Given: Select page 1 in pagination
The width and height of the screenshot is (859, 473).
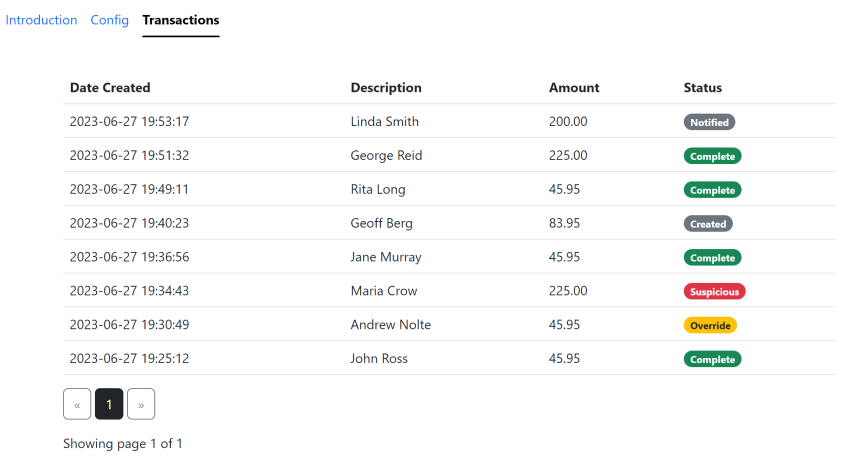Looking at the screenshot, I should point(109,404).
